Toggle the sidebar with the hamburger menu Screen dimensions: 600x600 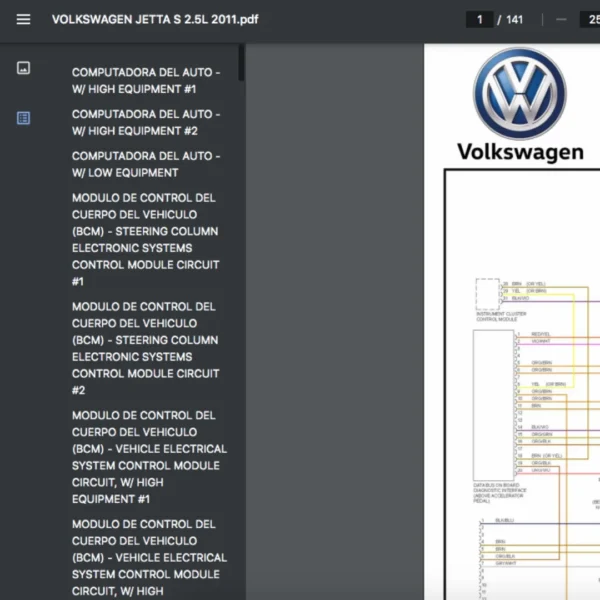(x=23, y=20)
